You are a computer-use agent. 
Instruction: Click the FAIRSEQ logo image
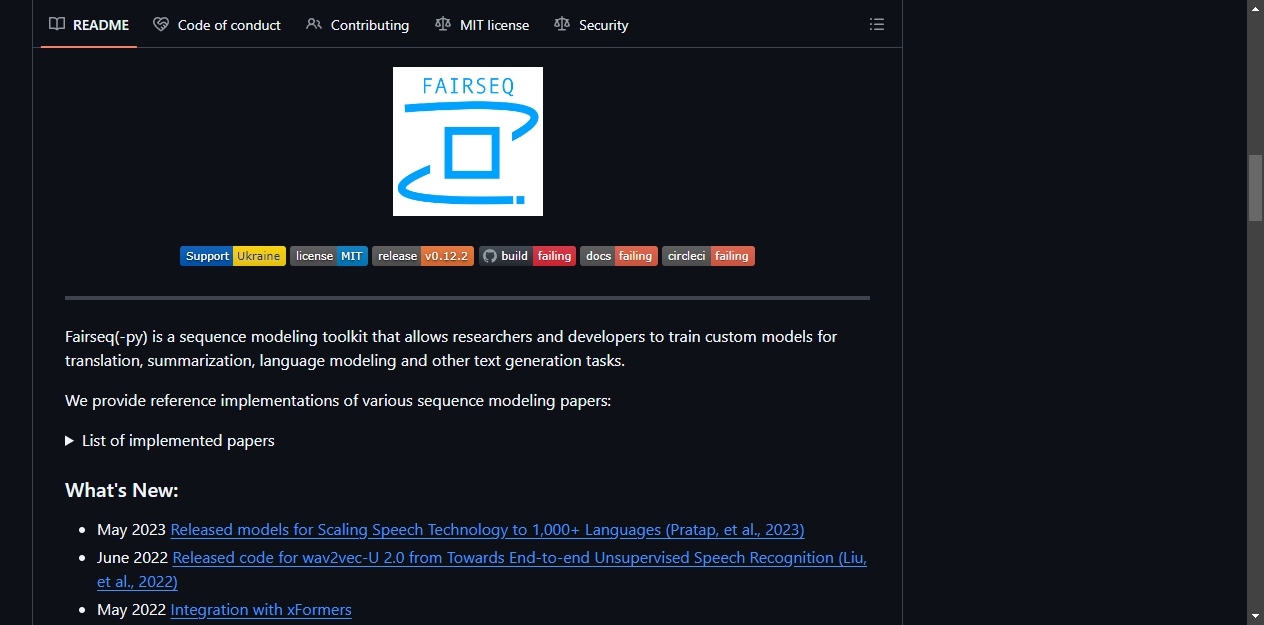[468, 141]
